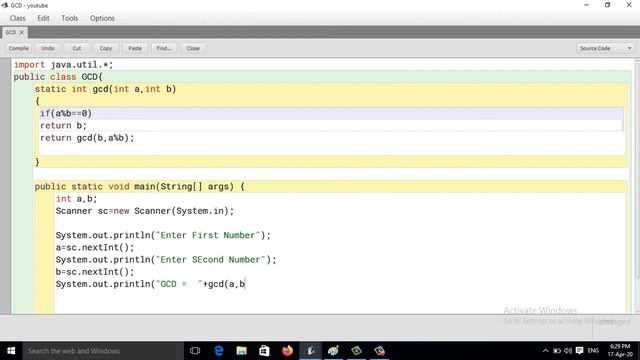
Task: Click the Close toolbar button
Action: click(x=193, y=48)
